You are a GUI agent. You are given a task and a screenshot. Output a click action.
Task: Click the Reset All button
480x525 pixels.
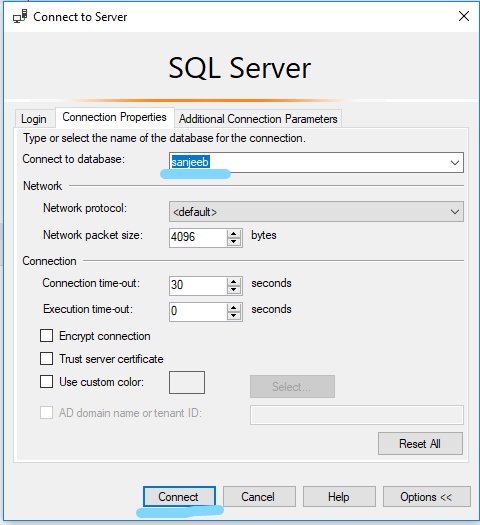(x=420, y=444)
